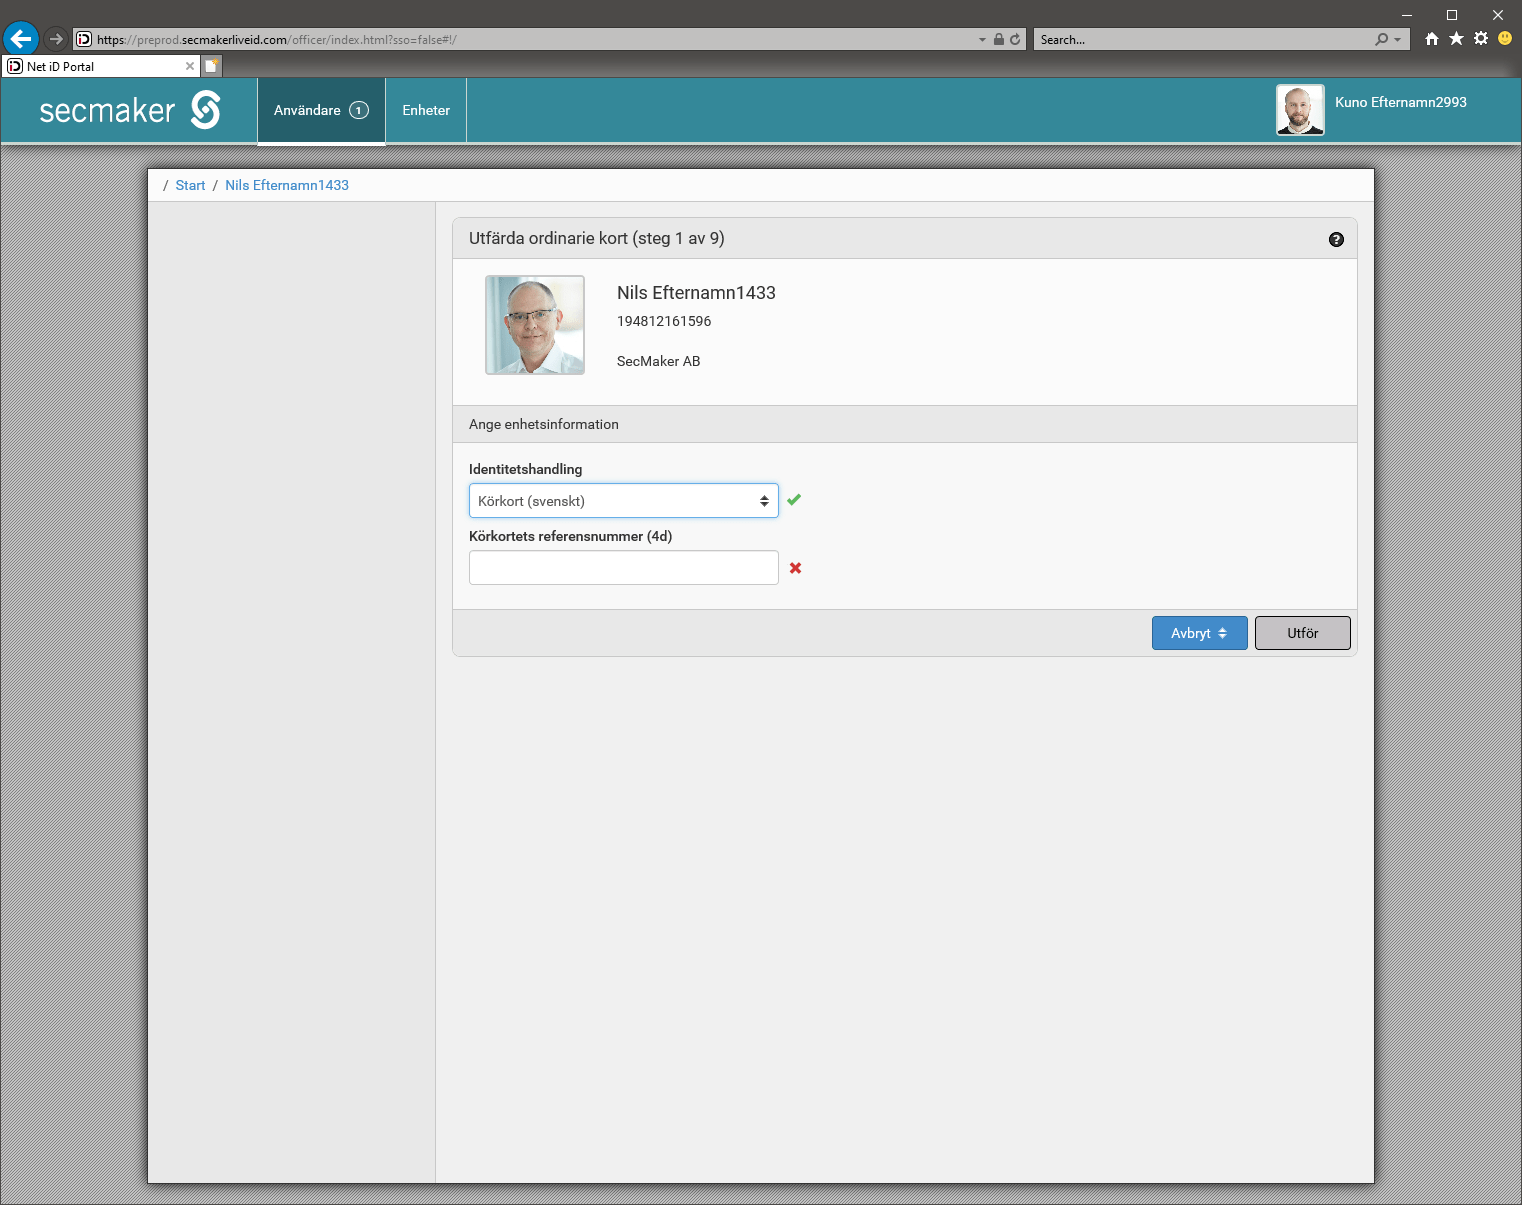The image size is (1522, 1205).
Task: Open Nils Efternamn1433 breadcrumb link
Action: 287,185
